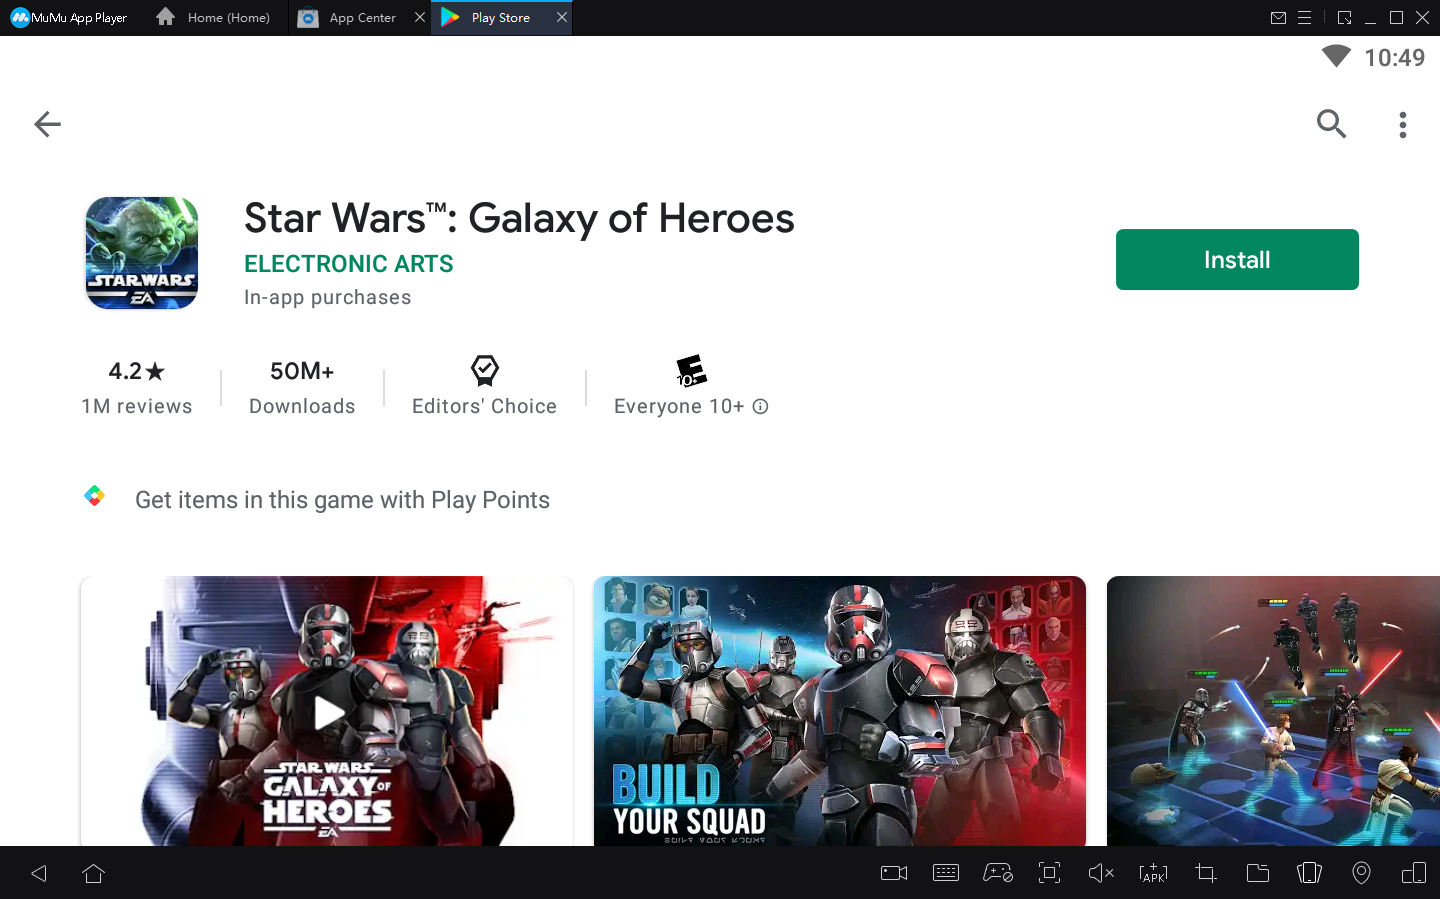Open the three-dot more options menu
The image size is (1440, 899).
coord(1403,125)
